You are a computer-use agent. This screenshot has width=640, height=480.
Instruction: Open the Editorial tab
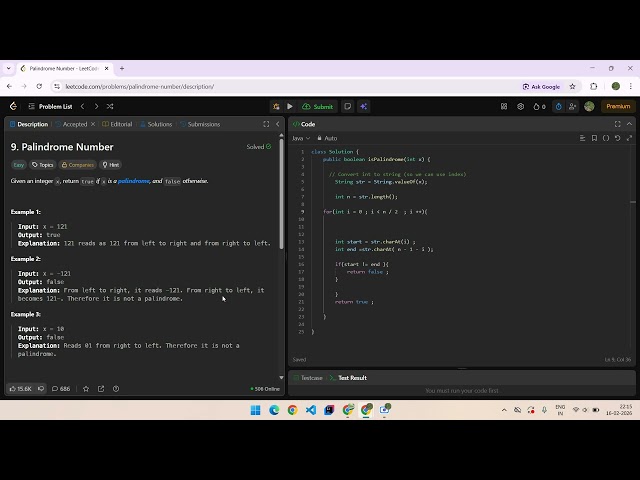pos(117,124)
